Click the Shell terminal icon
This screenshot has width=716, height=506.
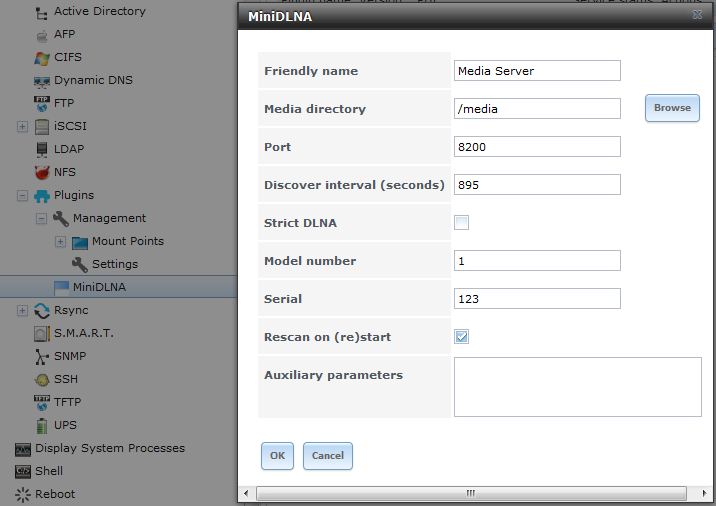pyautogui.click(x=22, y=471)
